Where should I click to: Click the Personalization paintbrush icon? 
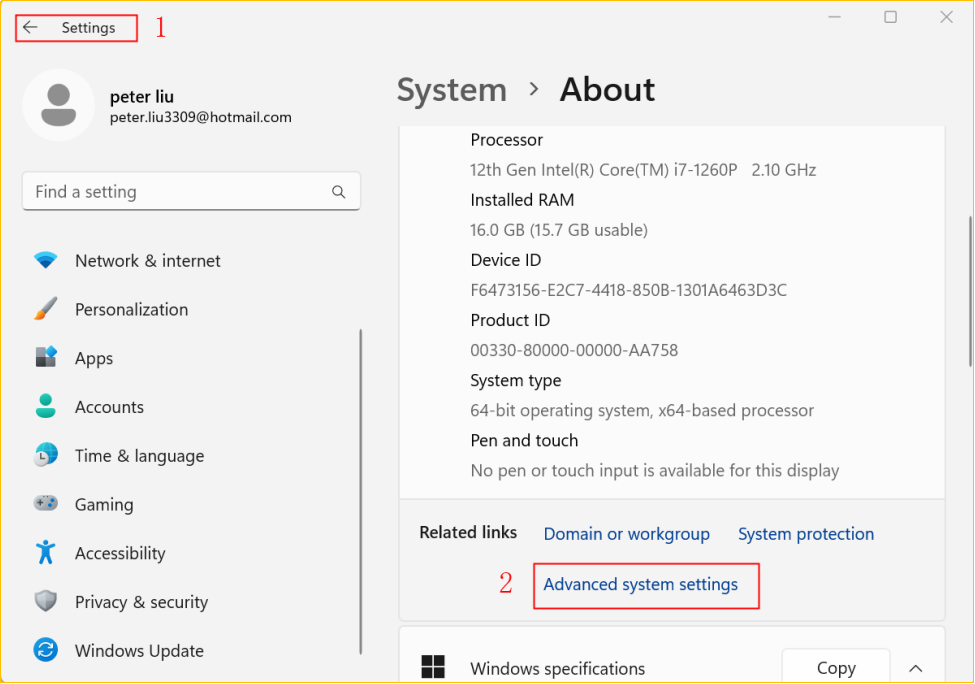[46, 310]
